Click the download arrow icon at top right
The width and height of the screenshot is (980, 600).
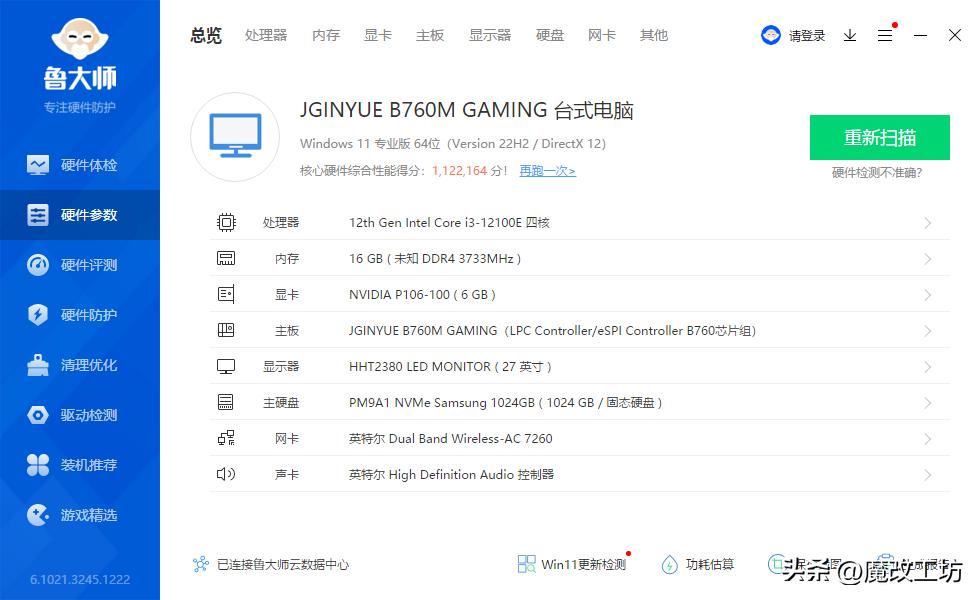tap(851, 35)
